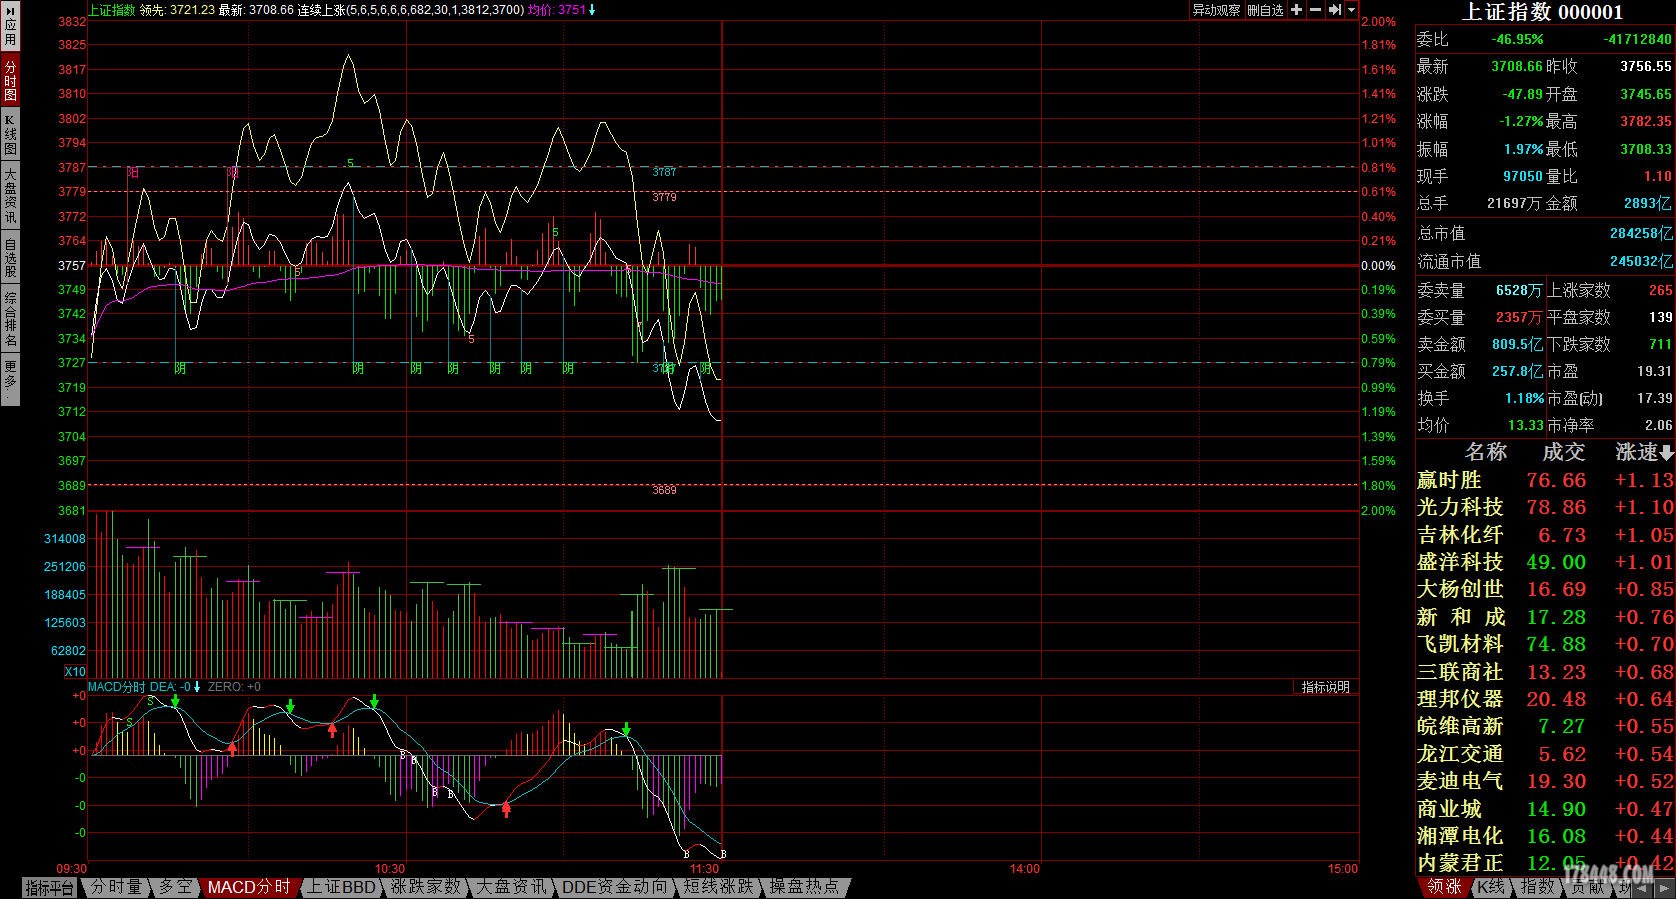This screenshot has width=1676, height=899.
Task: Select the 三联商社 stock row
Action: (x=1545, y=672)
